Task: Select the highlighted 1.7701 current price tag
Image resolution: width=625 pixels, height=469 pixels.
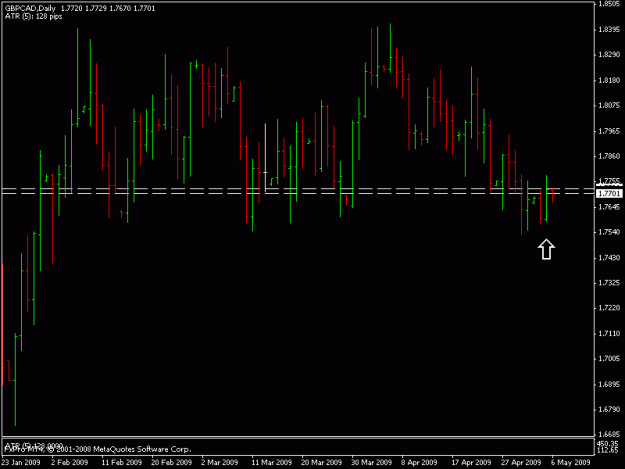Action: [x=609, y=194]
